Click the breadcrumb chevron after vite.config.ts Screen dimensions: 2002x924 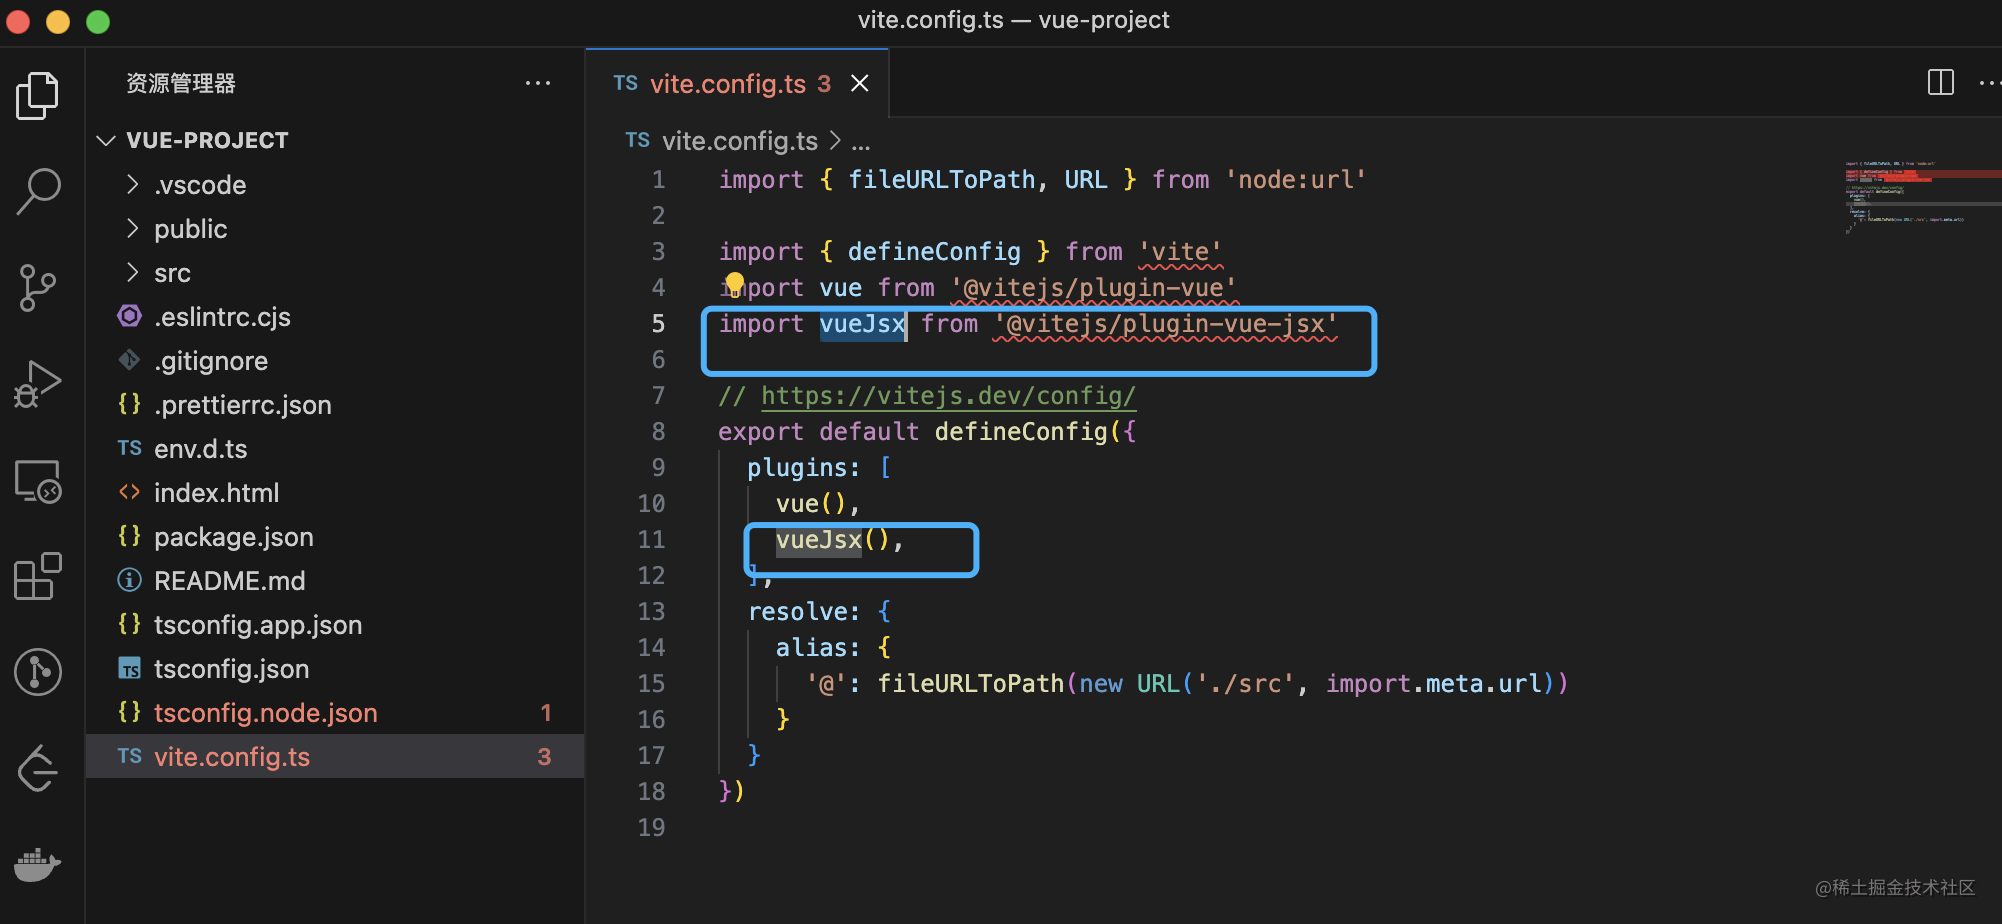click(x=835, y=141)
